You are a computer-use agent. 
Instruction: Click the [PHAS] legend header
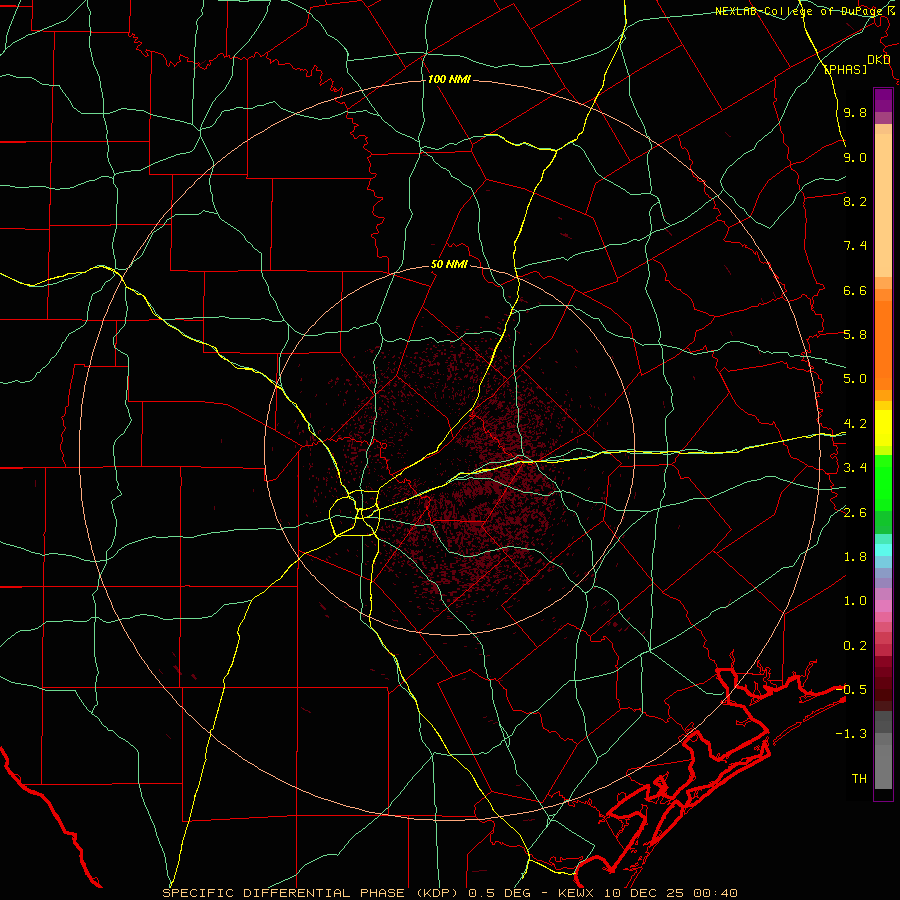tap(845, 70)
